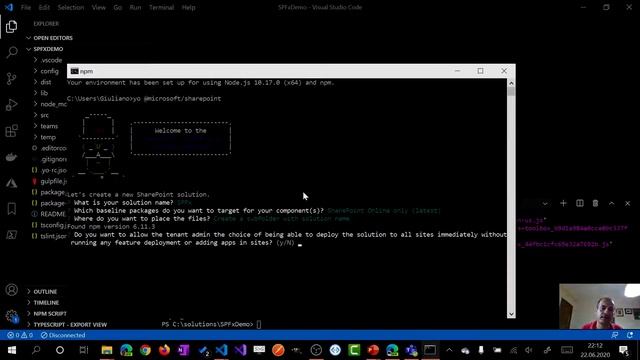Open the Run menu
Viewport: 640px width, 360px height.
click(135, 7)
